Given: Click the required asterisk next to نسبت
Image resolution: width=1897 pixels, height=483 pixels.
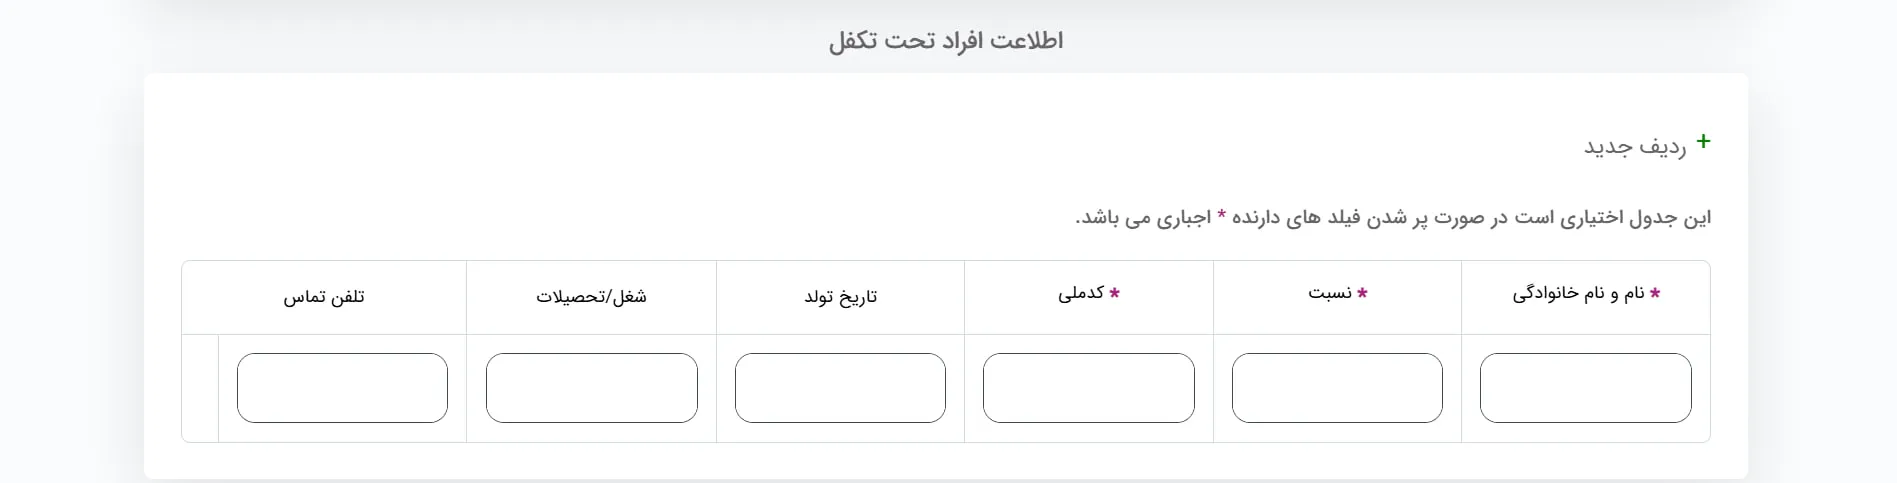Looking at the screenshot, I should coord(1362,294).
